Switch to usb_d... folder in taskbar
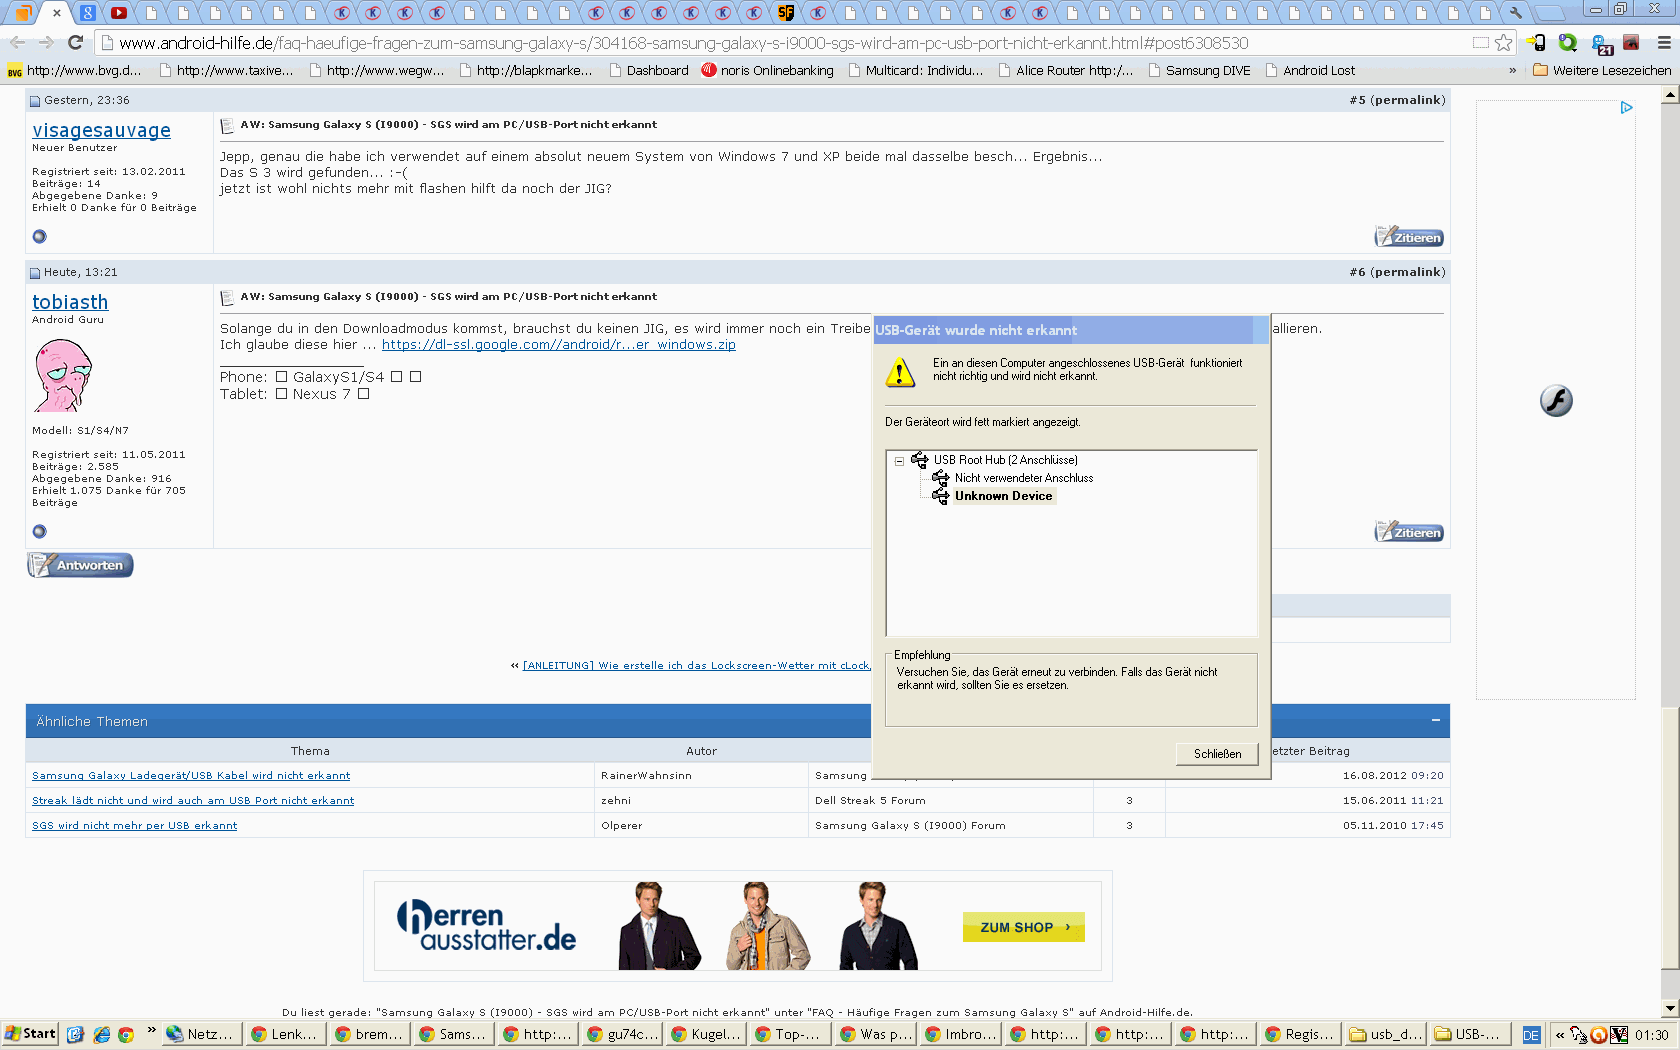This screenshot has height=1050, width=1680. click(x=1385, y=1034)
